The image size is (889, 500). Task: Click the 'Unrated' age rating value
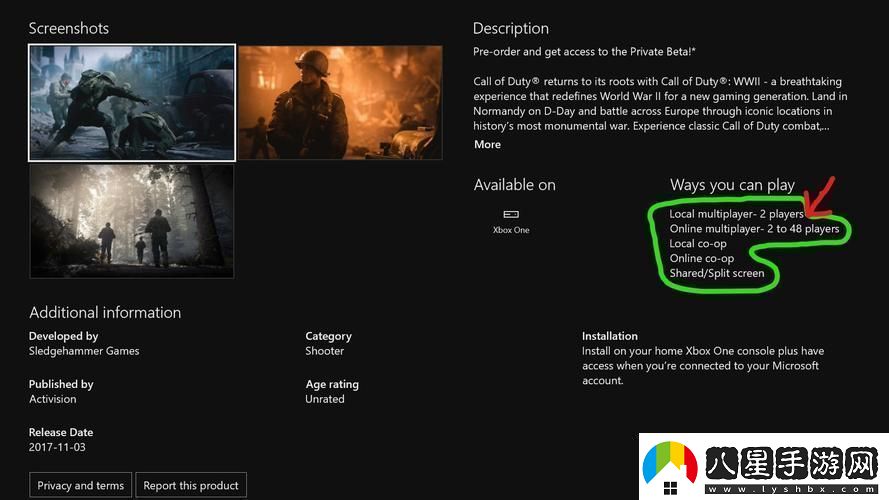click(x=325, y=399)
